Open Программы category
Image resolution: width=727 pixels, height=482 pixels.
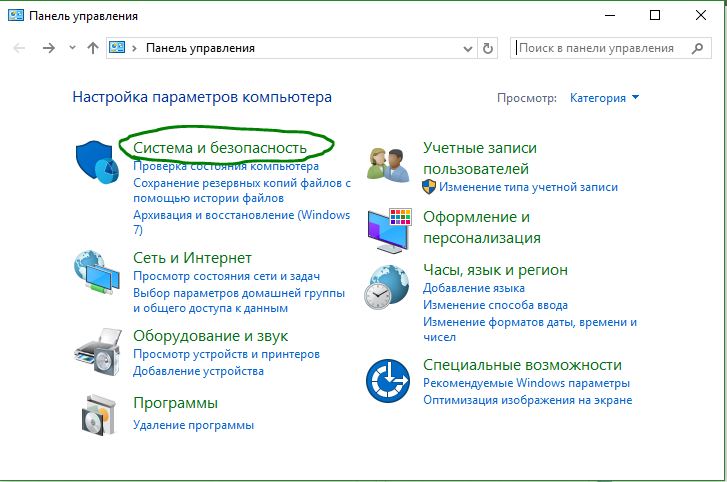pos(175,403)
